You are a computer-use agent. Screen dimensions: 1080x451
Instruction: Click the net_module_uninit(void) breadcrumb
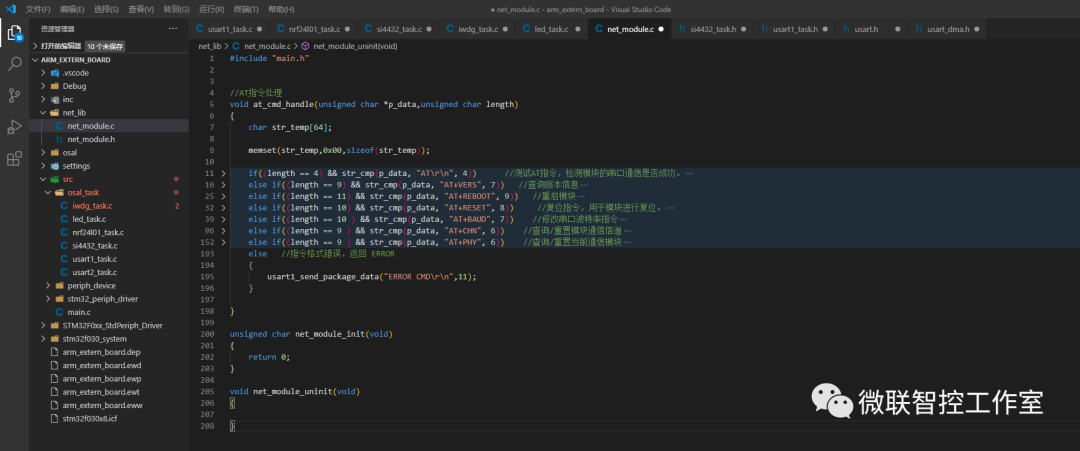(x=355, y=46)
